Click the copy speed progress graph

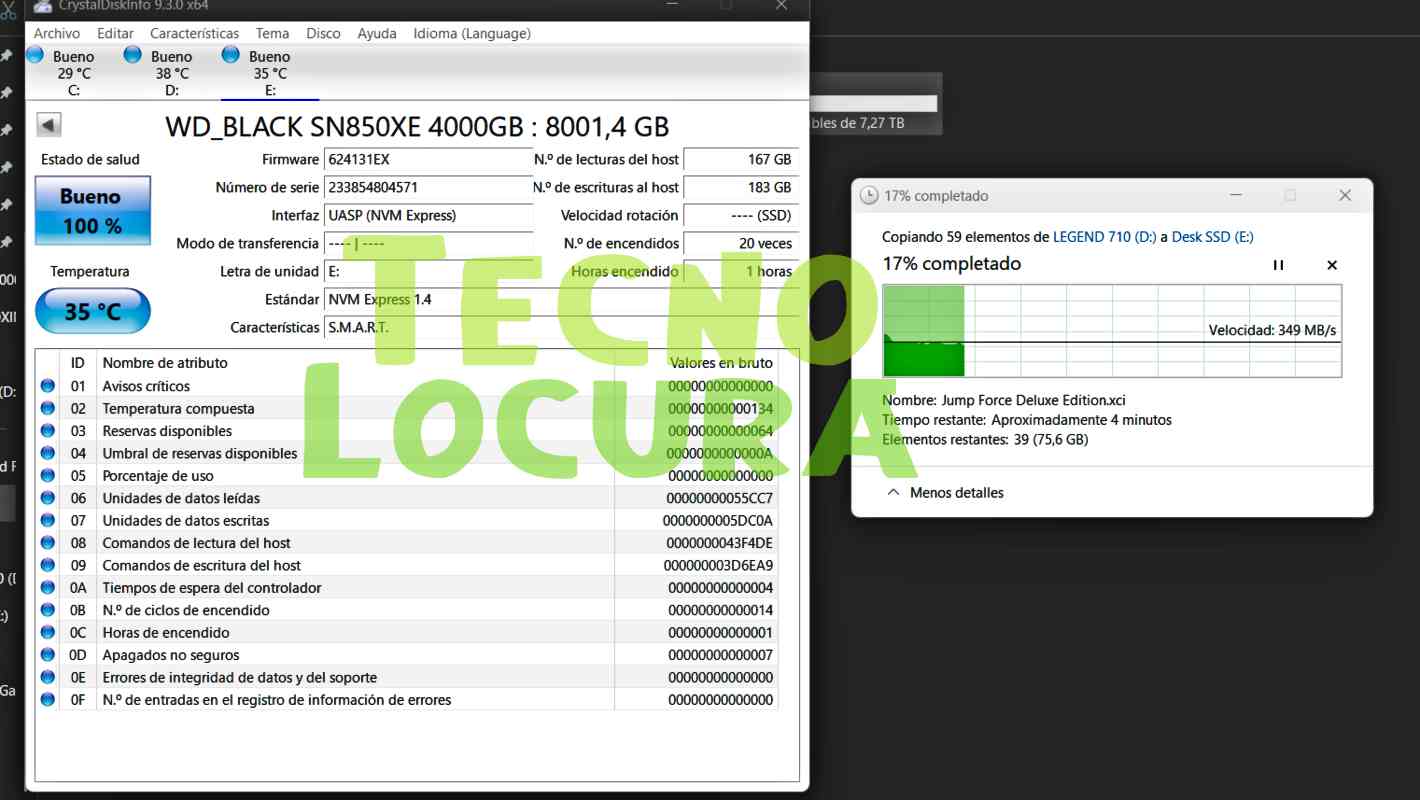click(1112, 331)
